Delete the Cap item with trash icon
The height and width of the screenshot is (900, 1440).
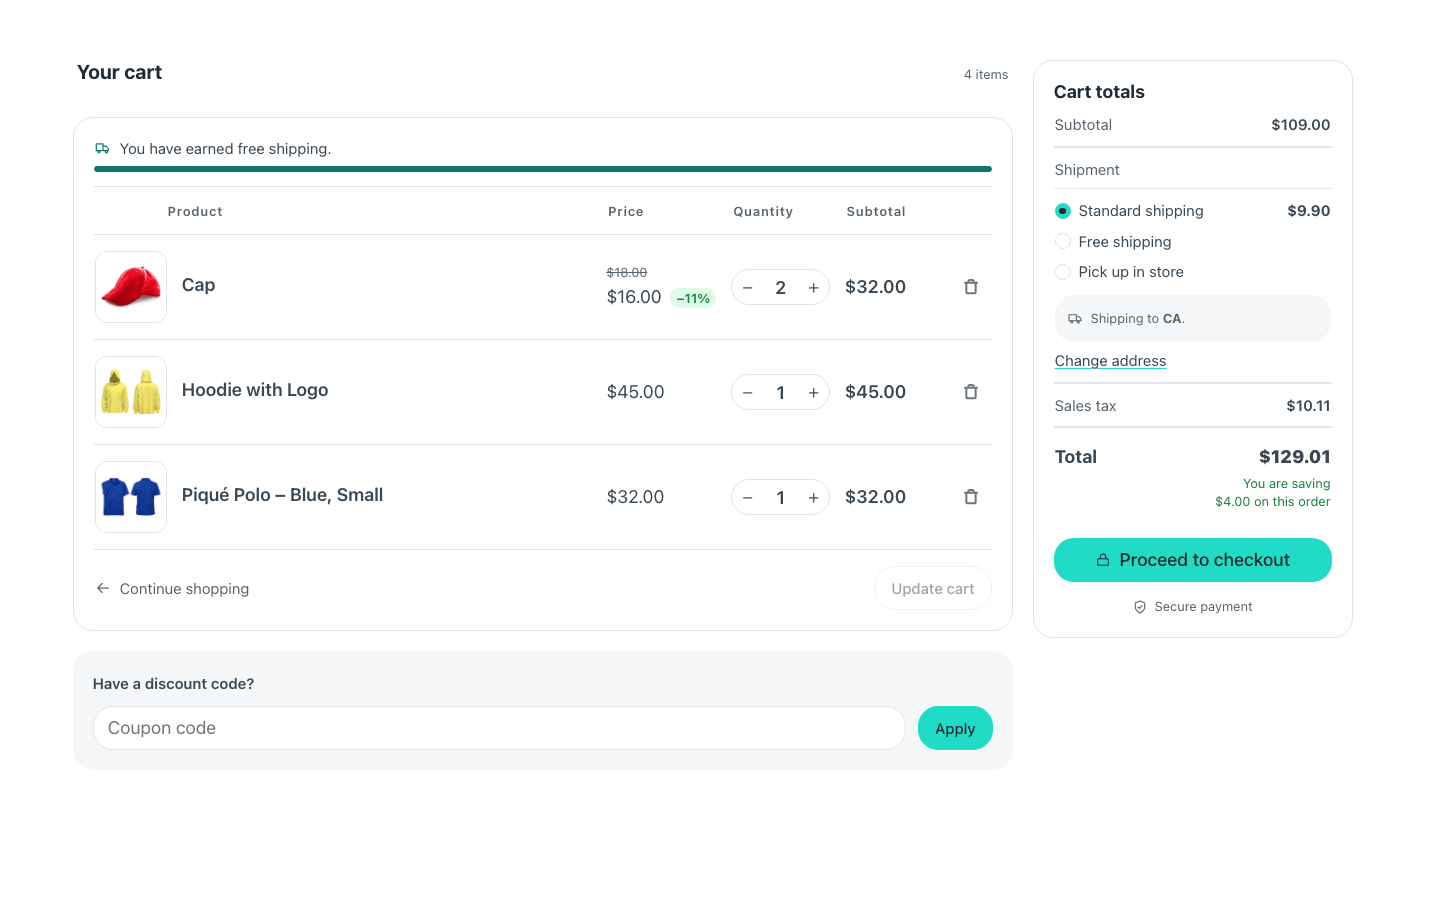[970, 287]
